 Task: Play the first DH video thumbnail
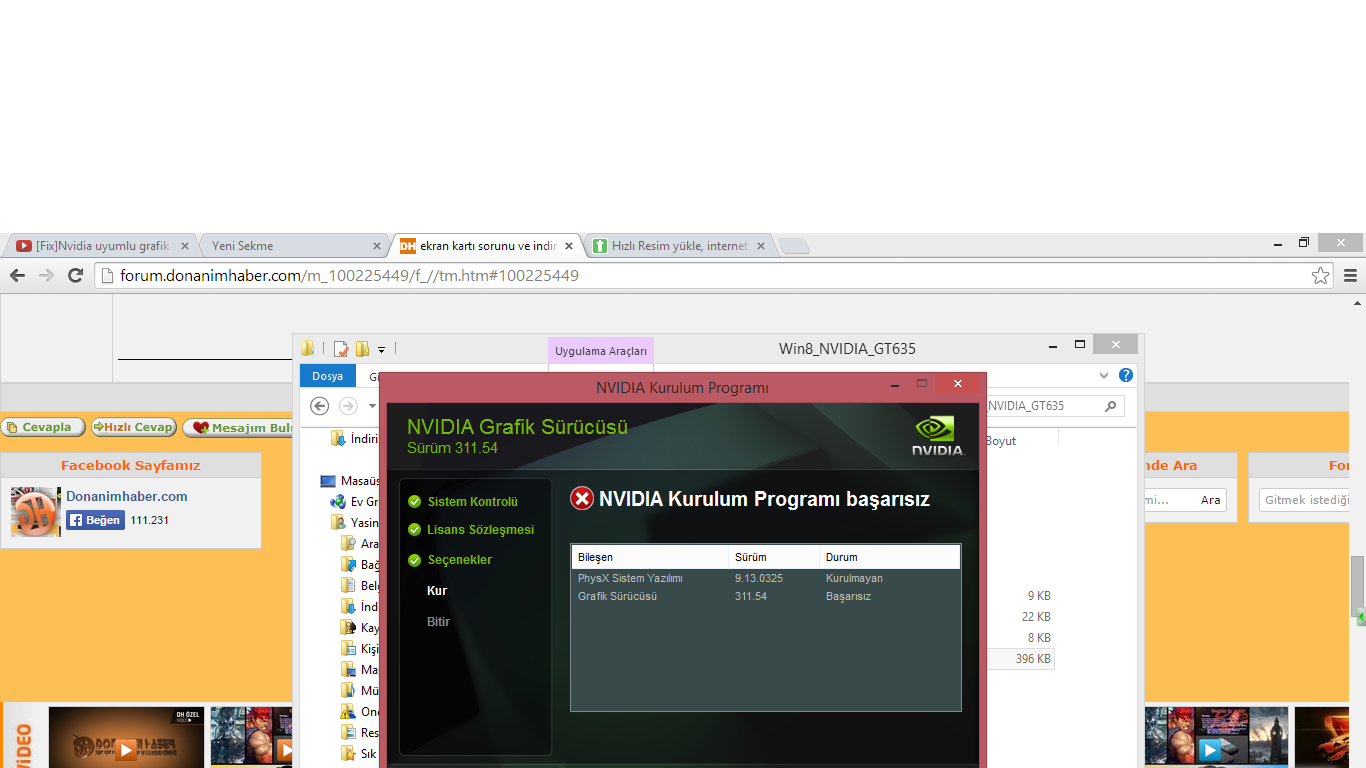point(126,748)
